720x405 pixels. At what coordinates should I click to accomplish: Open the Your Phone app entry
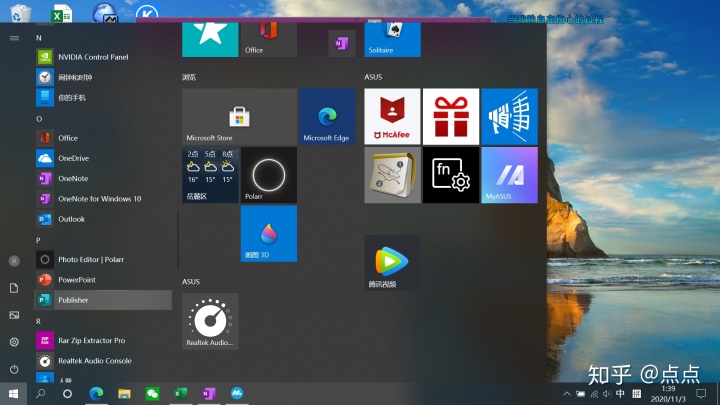(103, 97)
